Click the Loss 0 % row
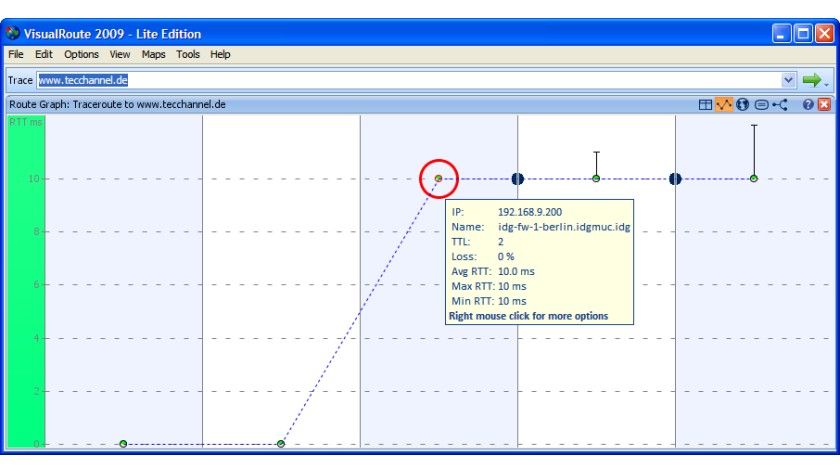 click(483, 257)
